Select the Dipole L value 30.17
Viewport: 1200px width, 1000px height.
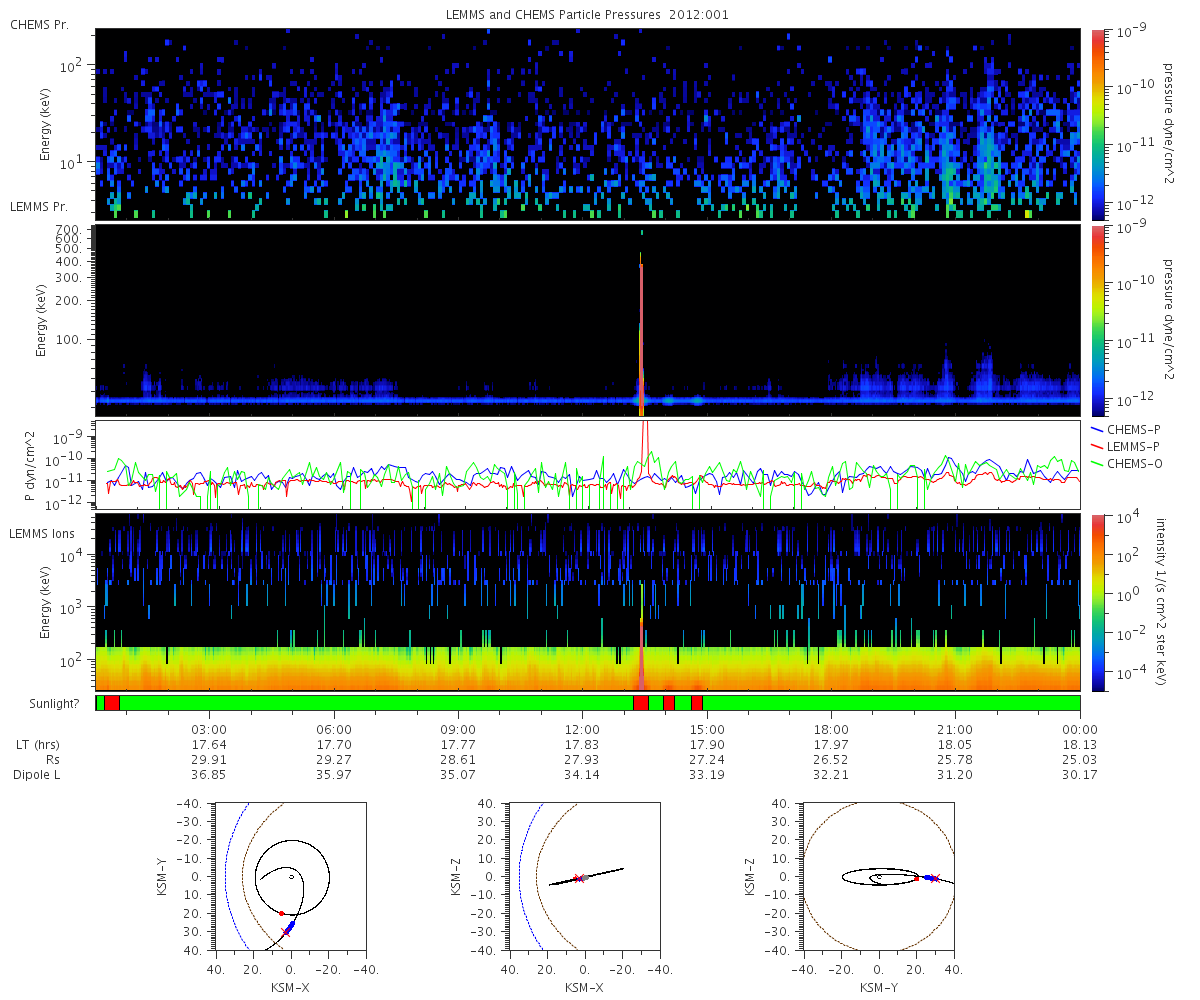point(1080,774)
